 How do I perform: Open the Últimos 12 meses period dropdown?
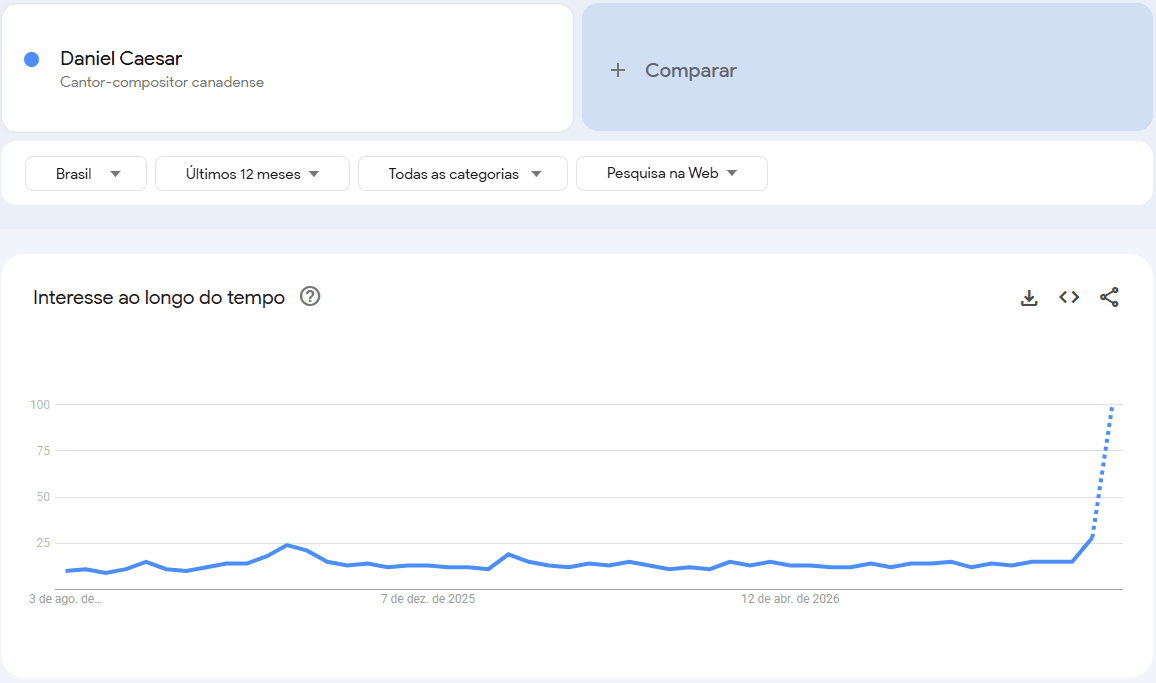click(252, 173)
